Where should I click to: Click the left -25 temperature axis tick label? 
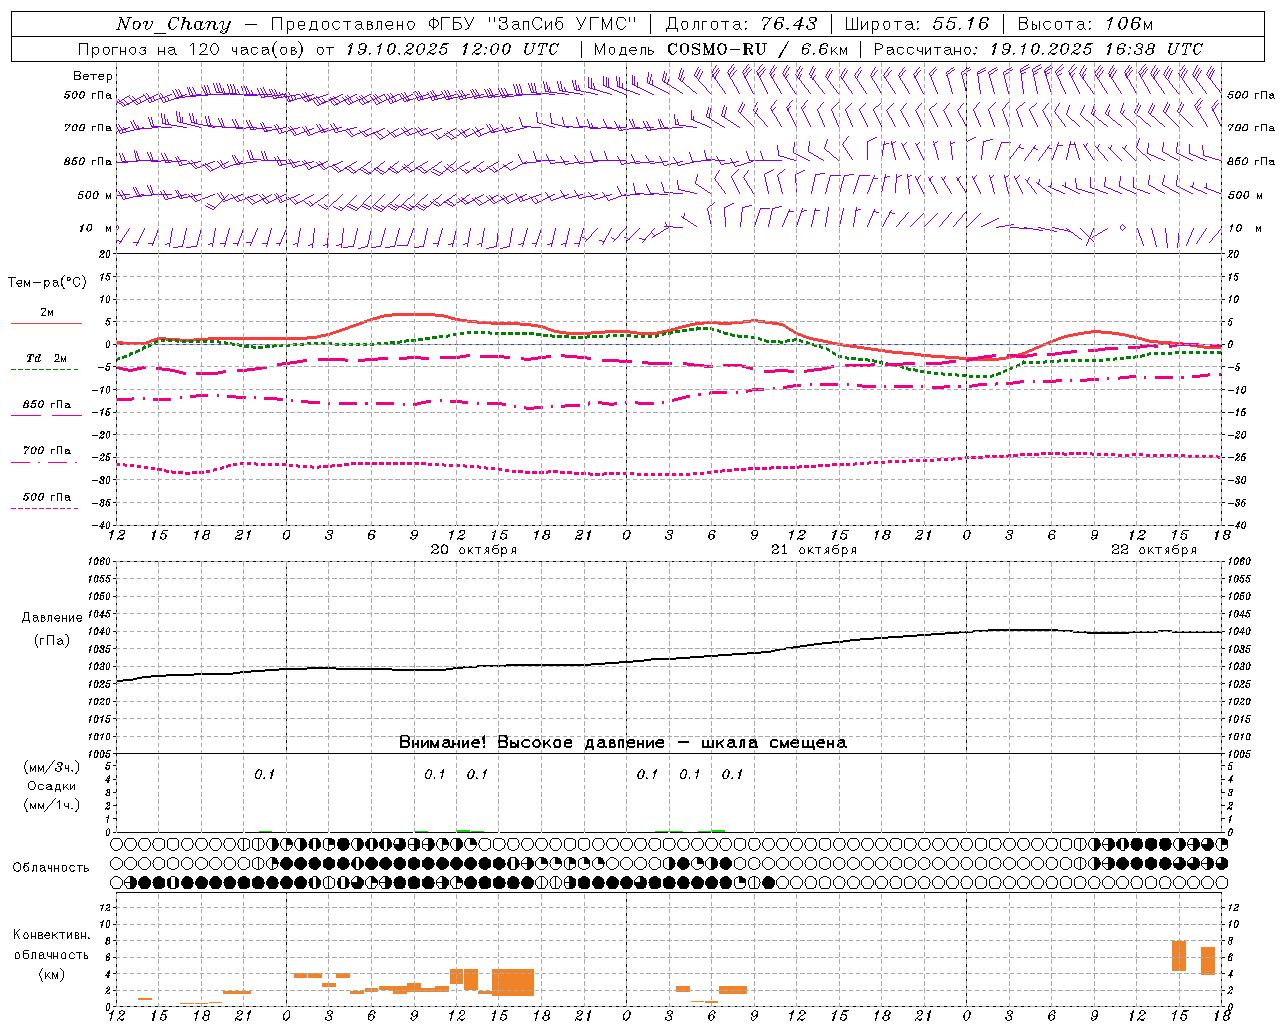pyautogui.click(x=103, y=457)
